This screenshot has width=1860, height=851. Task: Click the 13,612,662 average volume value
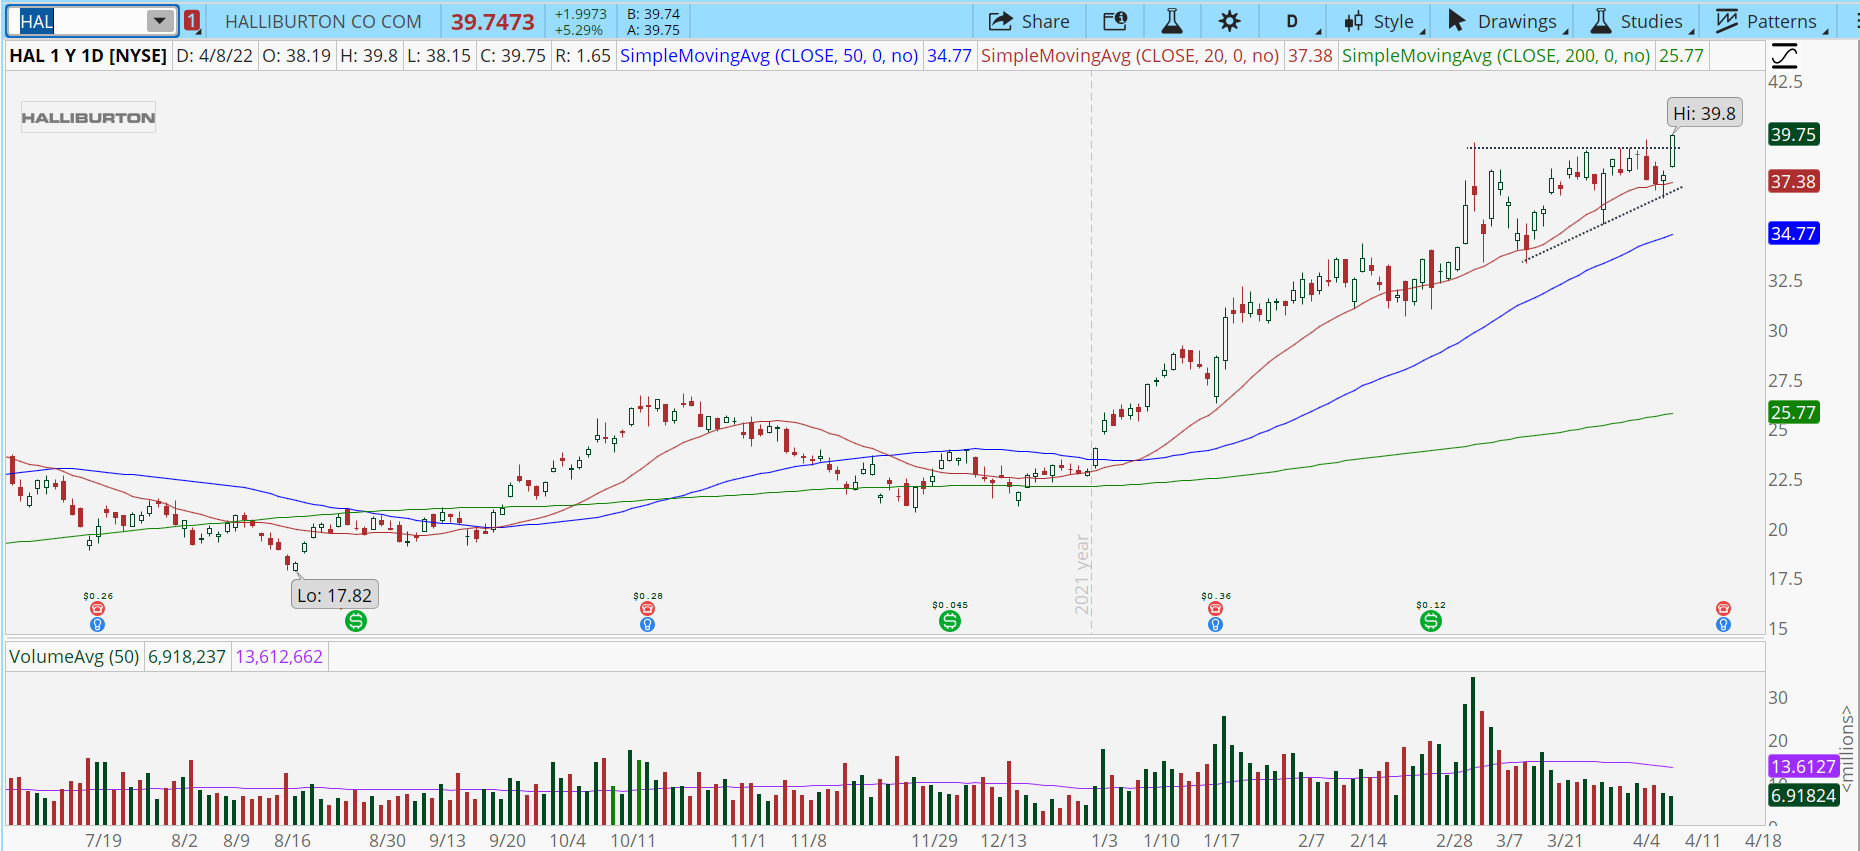tap(279, 657)
